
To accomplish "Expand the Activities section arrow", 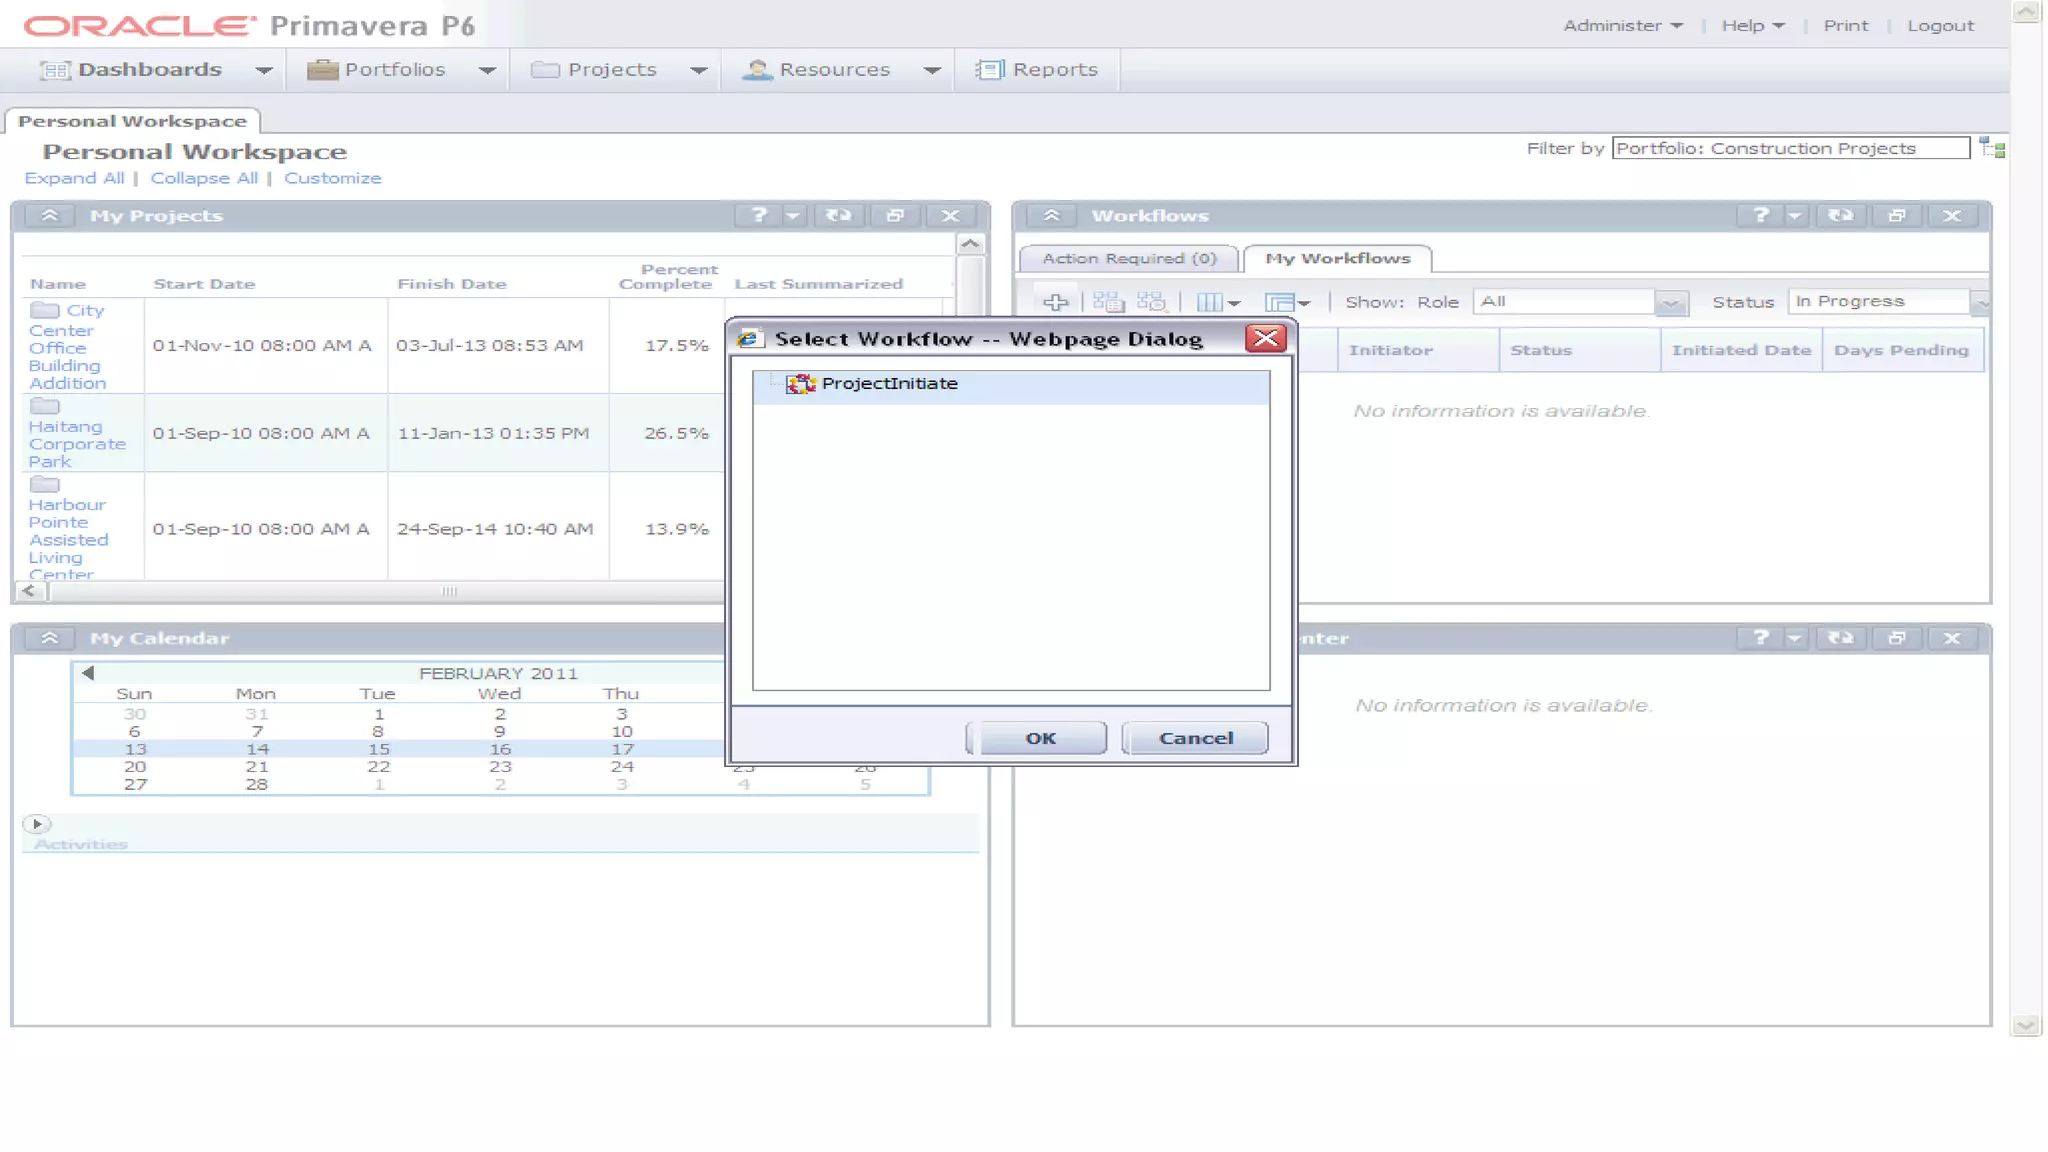I will point(37,824).
